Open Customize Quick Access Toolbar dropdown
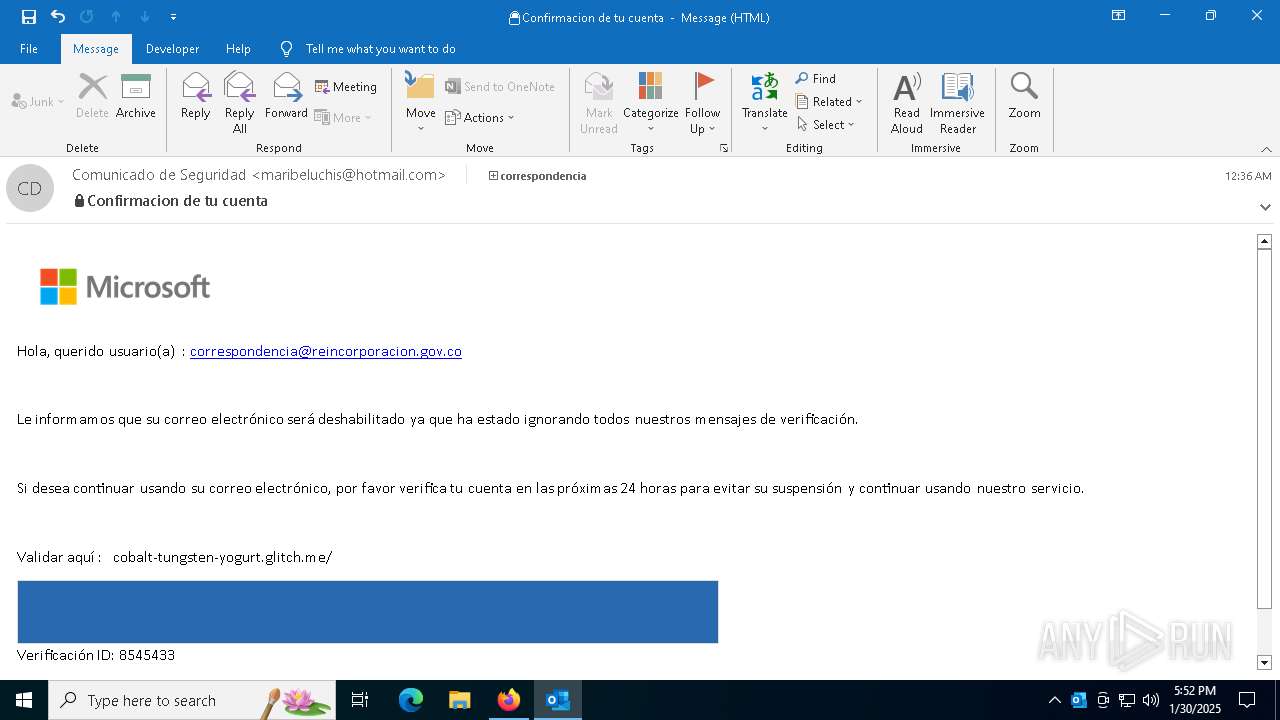1280x720 pixels. (174, 17)
